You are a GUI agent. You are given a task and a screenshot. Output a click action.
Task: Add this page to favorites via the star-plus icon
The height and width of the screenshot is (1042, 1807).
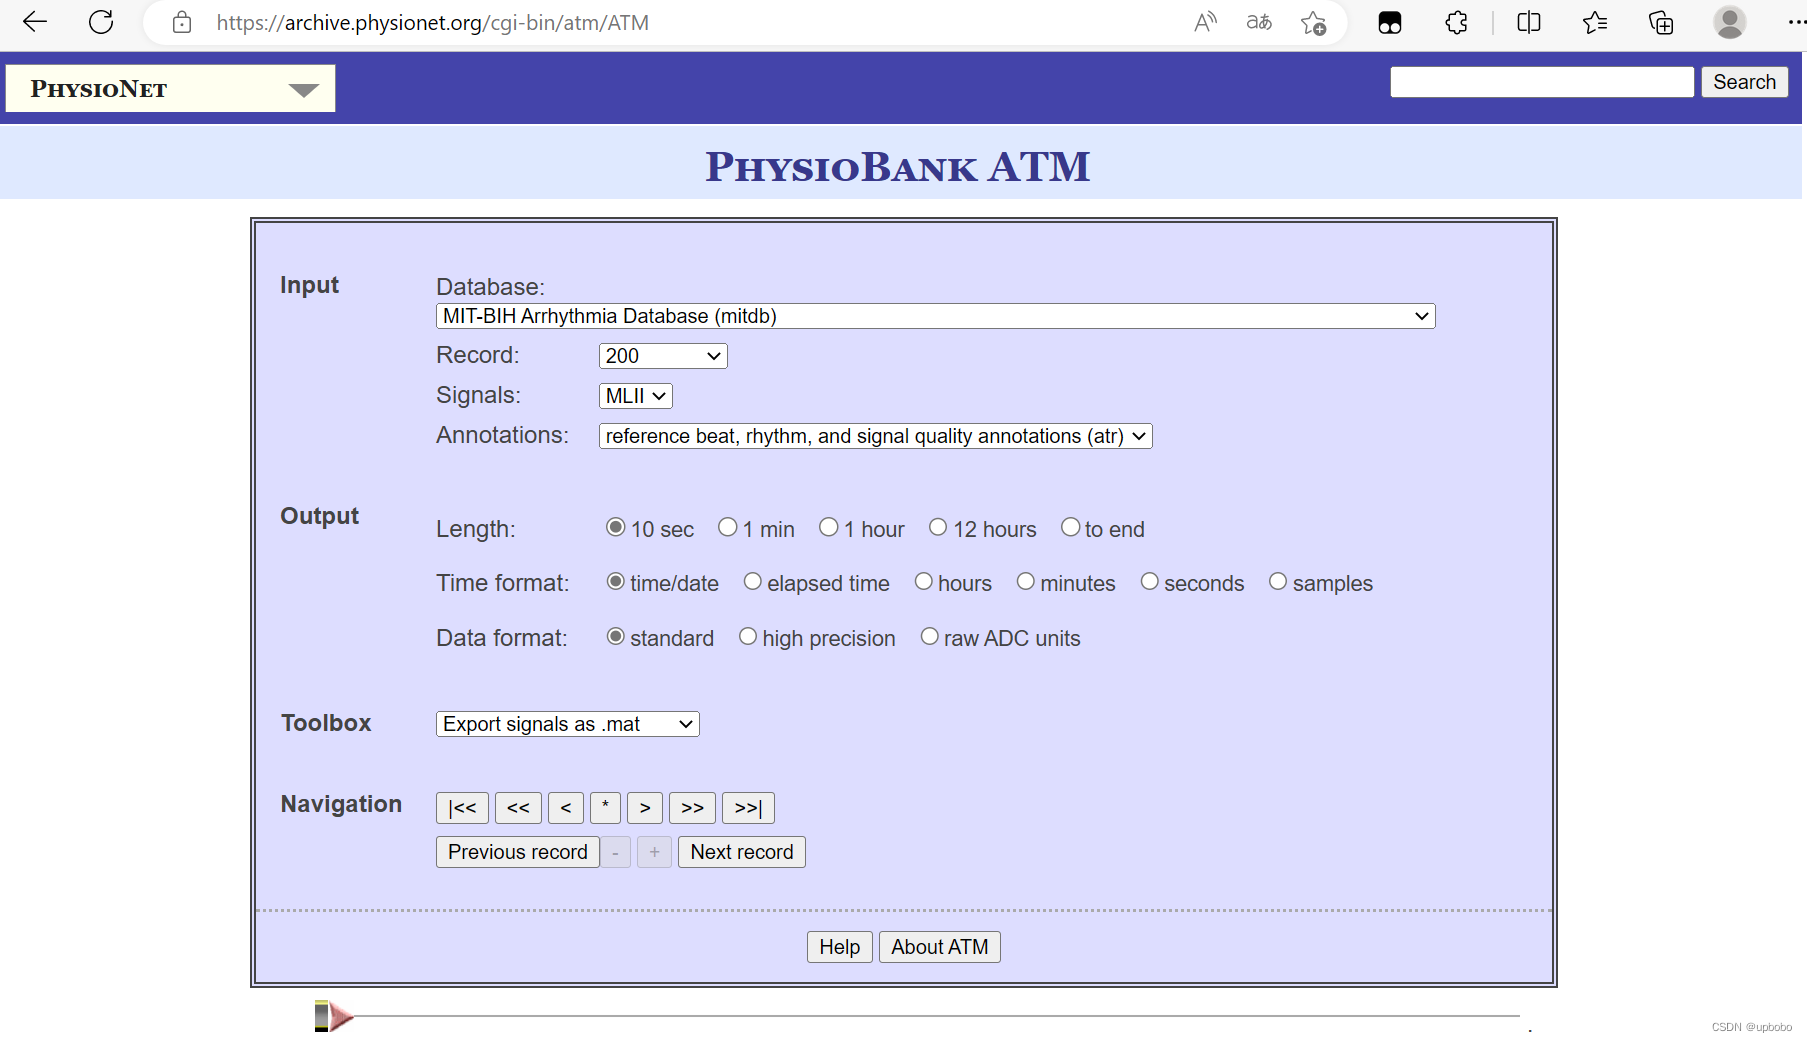click(x=1313, y=22)
